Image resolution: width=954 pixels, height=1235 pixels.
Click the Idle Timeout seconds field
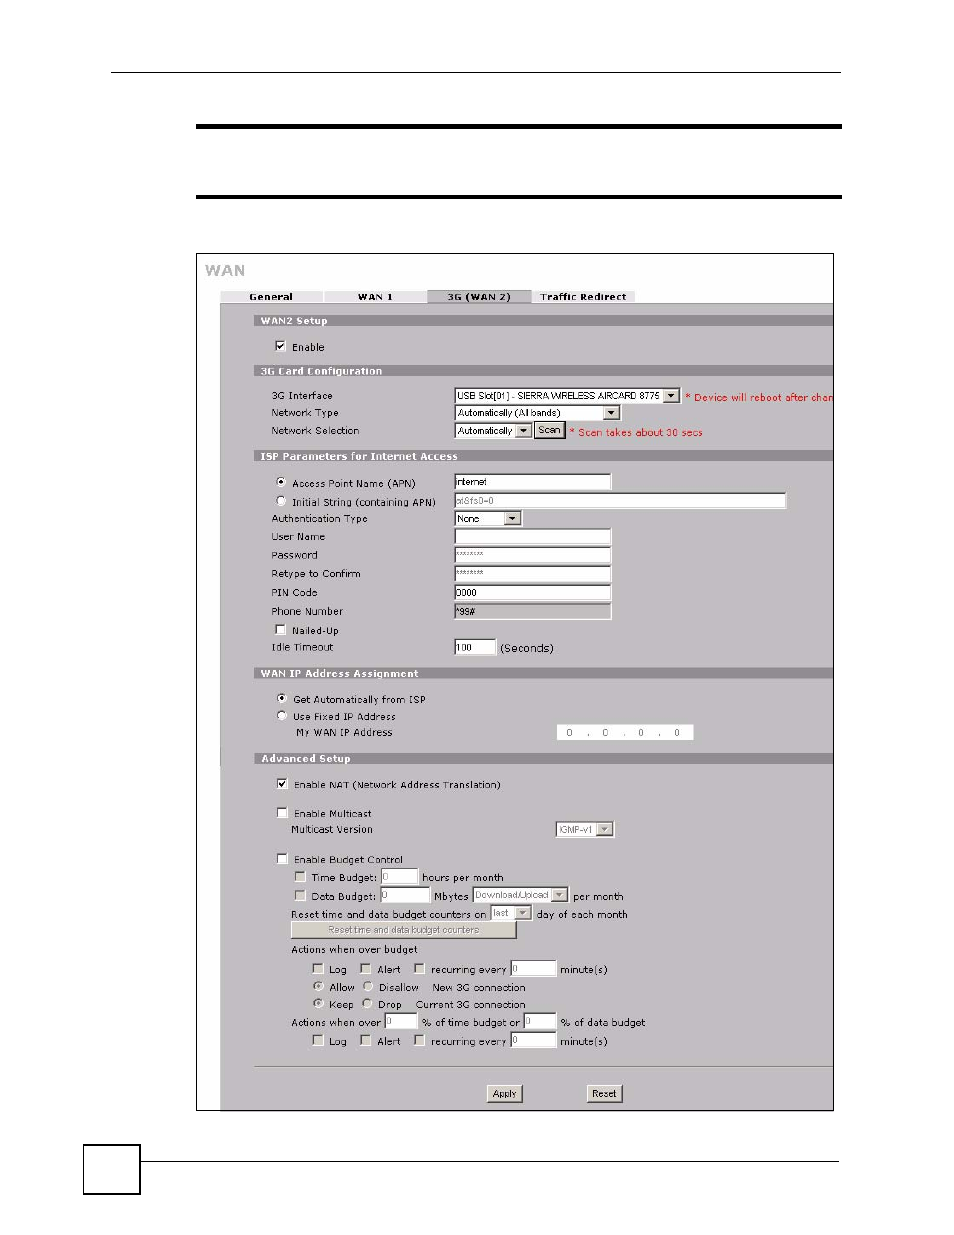coord(475,648)
